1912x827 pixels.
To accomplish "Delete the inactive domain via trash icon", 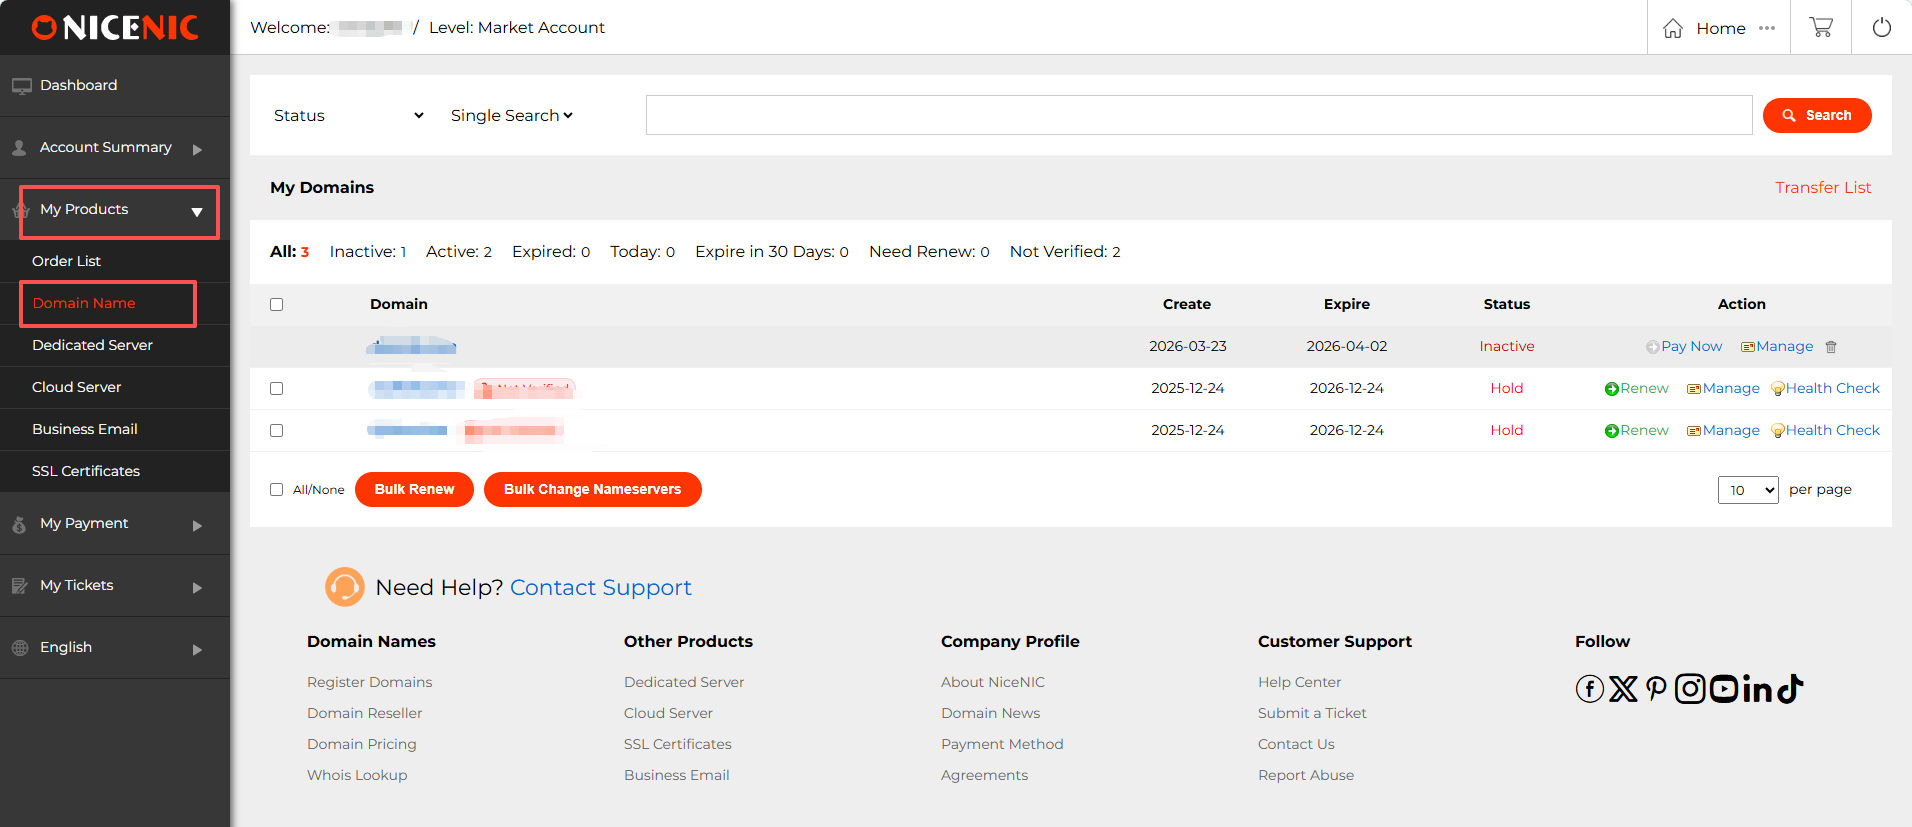I will (1831, 347).
